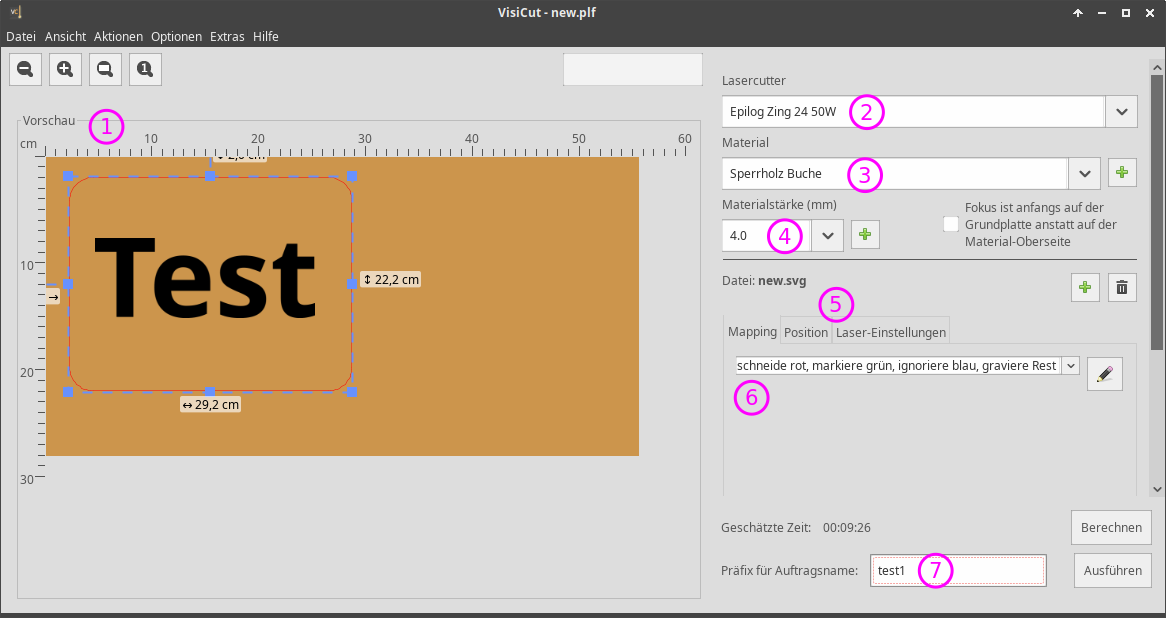This screenshot has height=618, width=1166.
Task: Click the zoom out magnifier icon
Action: (x=25, y=69)
